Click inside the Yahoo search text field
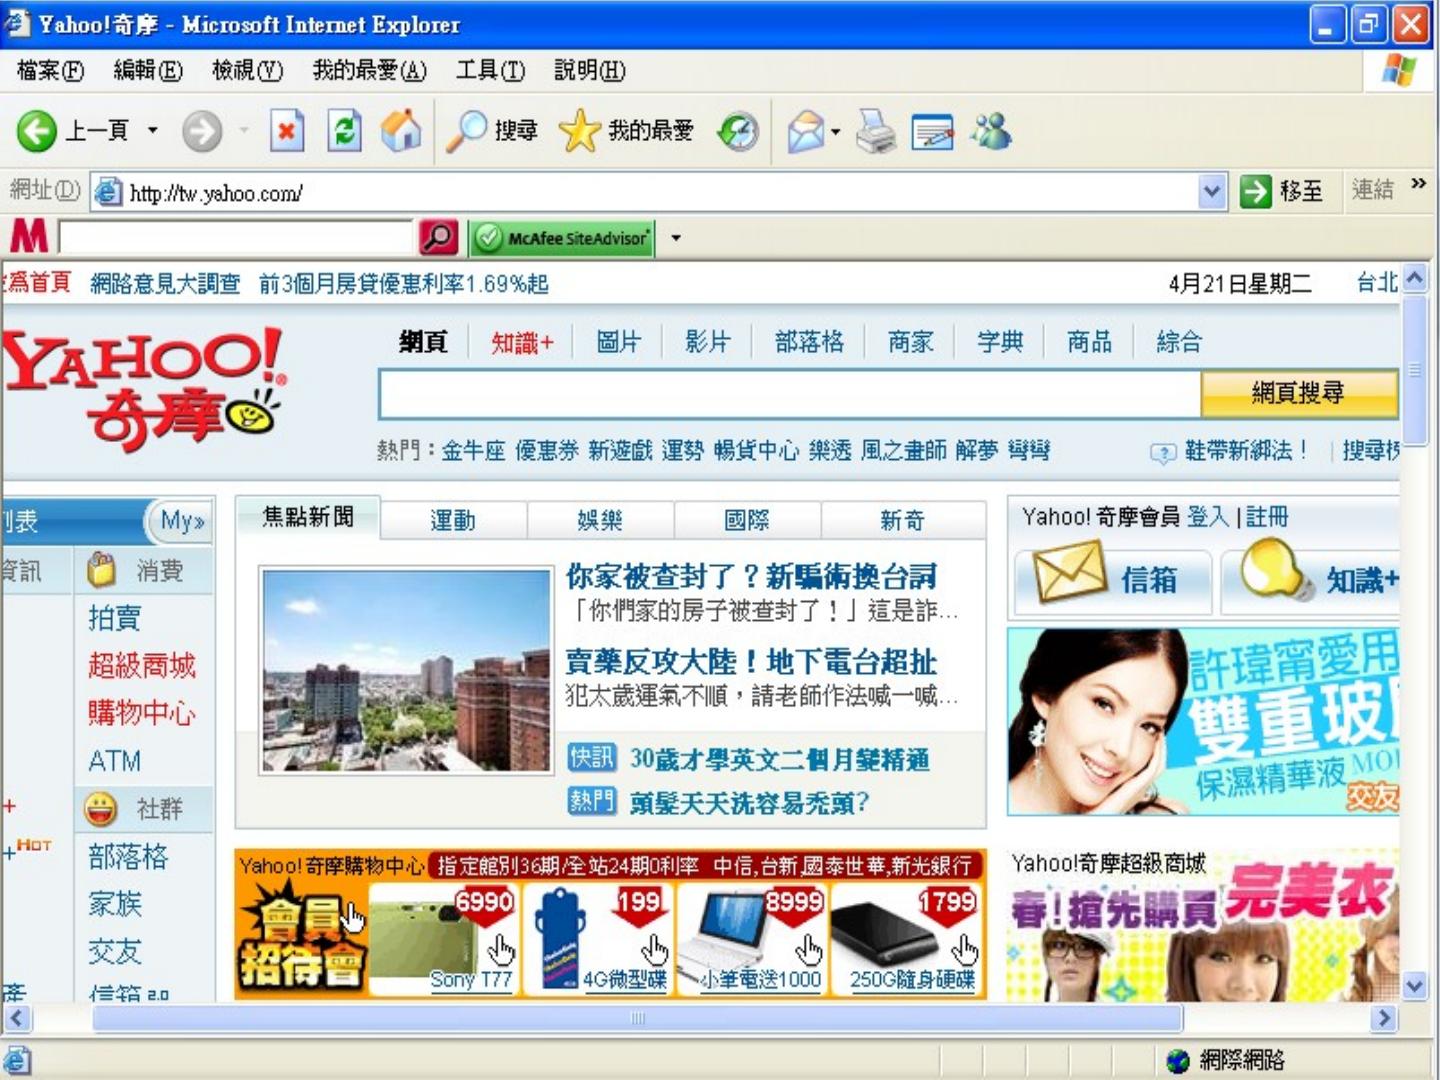The height and width of the screenshot is (1080, 1440). (x=788, y=395)
